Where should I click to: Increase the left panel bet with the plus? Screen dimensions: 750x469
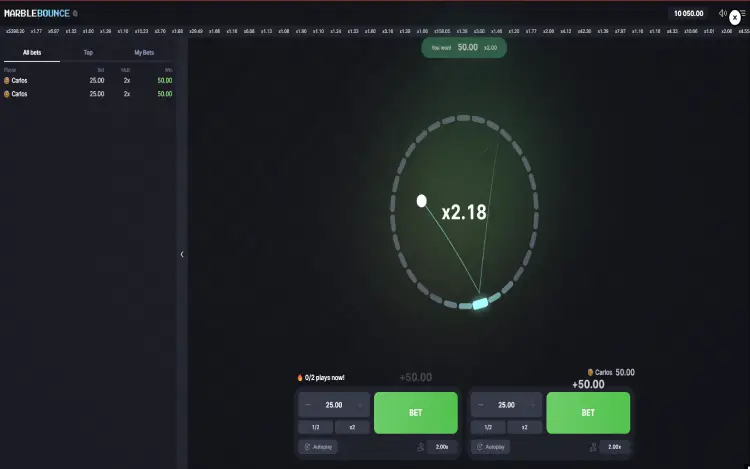pyautogui.click(x=360, y=405)
